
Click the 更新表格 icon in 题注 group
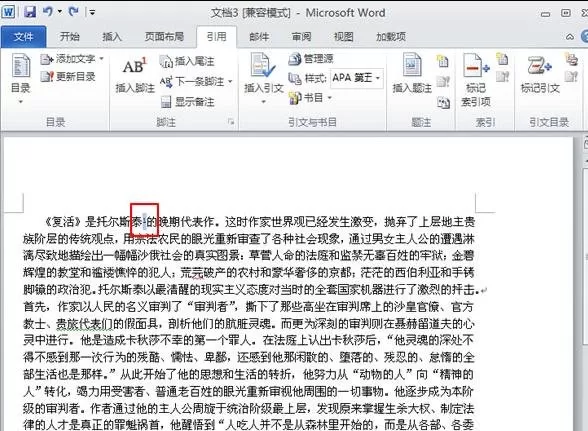pos(442,81)
